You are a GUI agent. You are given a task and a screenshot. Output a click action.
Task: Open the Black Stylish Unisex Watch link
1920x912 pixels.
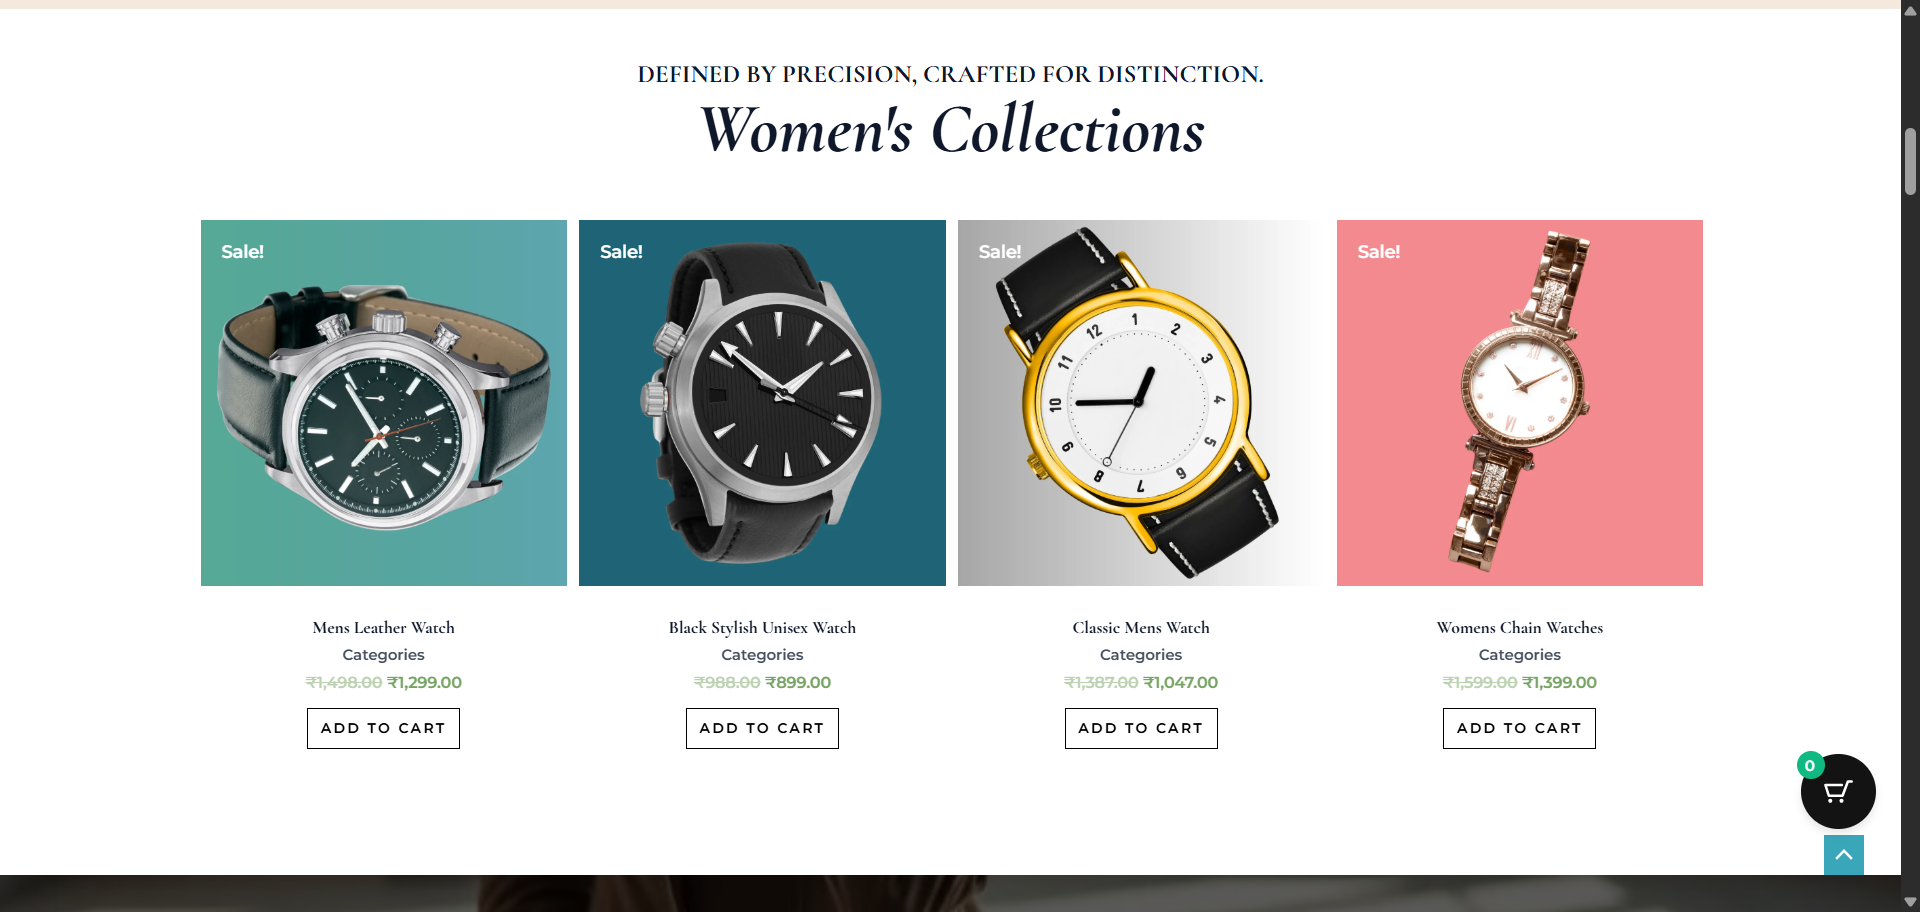(762, 628)
